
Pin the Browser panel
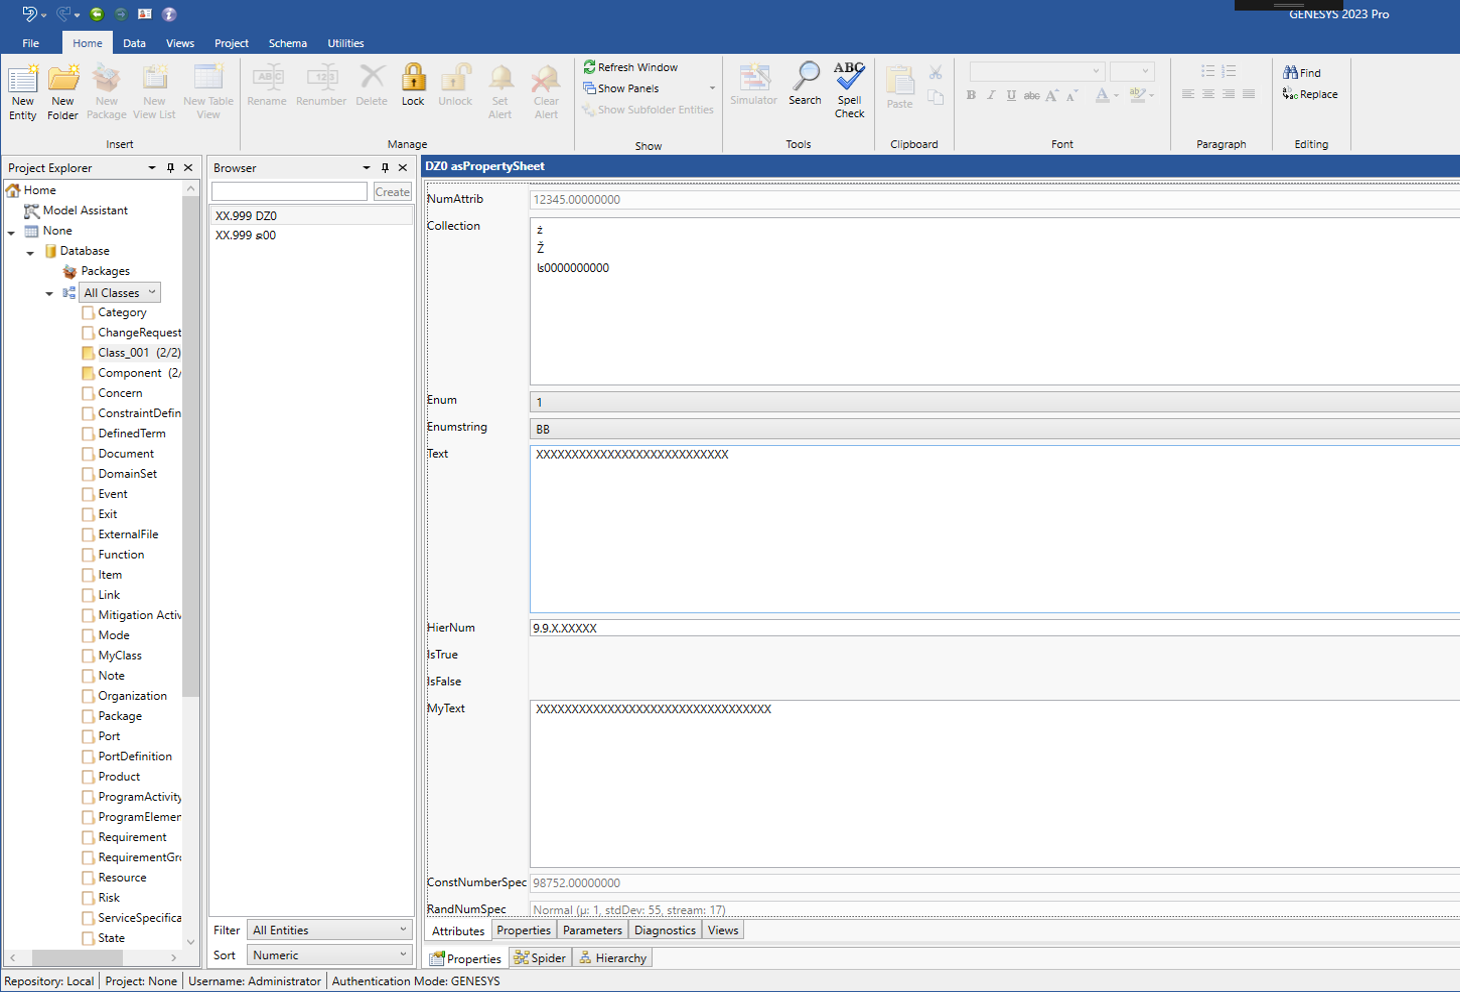[x=385, y=168]
